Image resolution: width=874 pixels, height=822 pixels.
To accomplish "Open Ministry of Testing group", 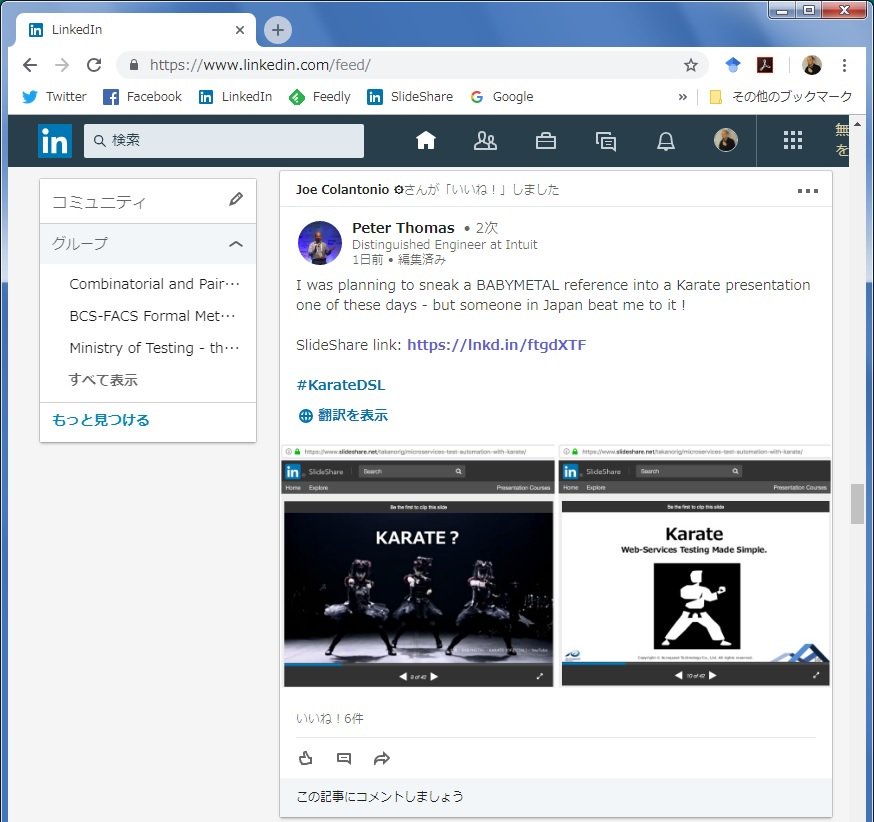I will (x=154, y=348).
